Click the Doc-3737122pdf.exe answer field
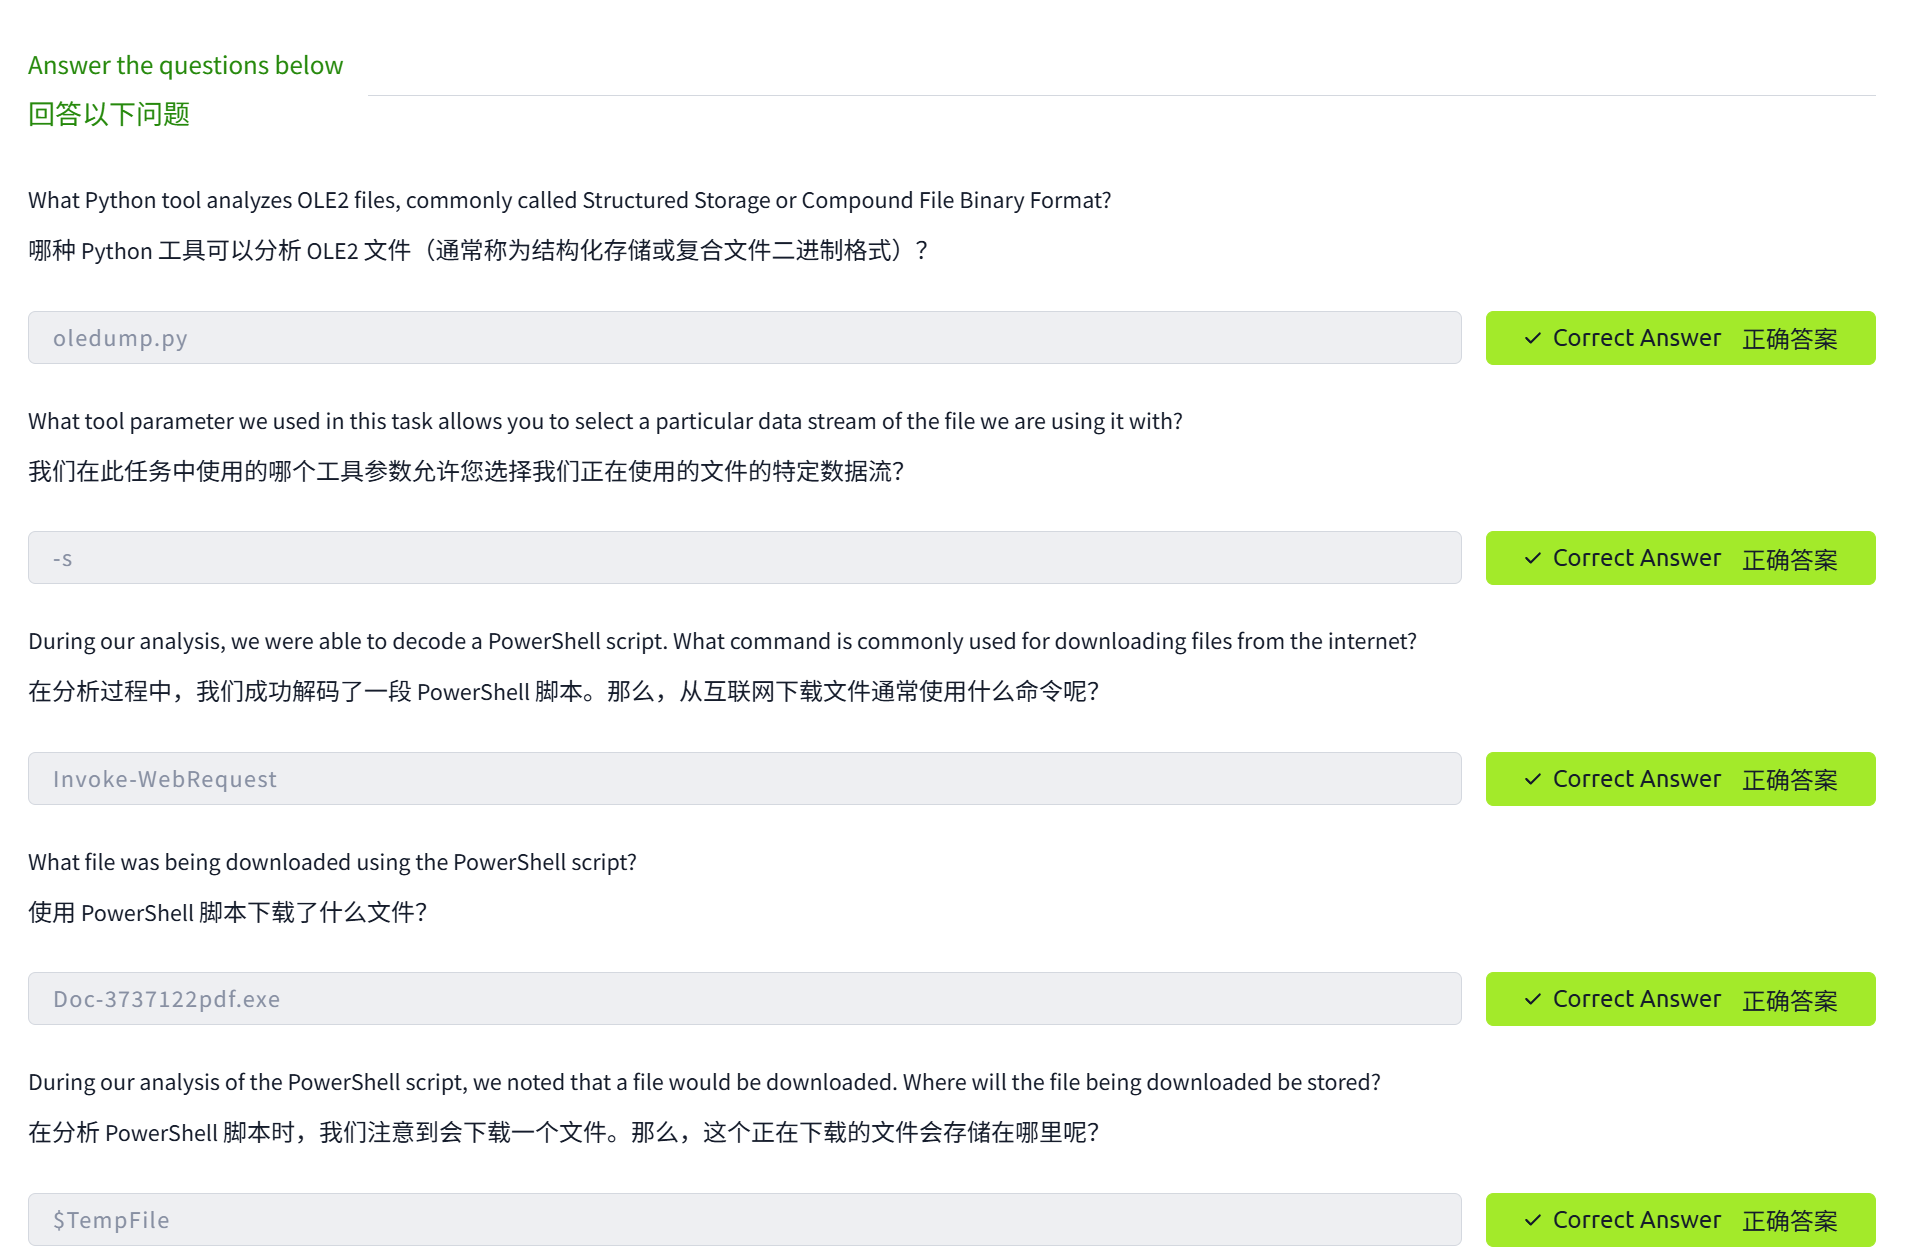 coord(744,999)
